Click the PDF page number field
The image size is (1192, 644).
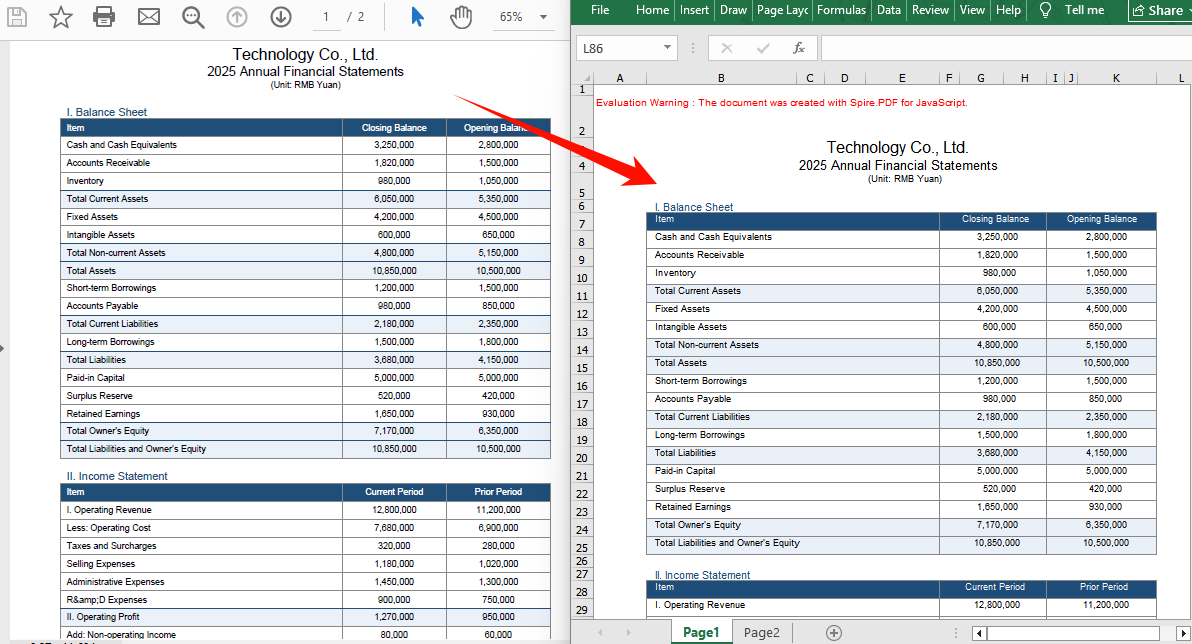326,17
